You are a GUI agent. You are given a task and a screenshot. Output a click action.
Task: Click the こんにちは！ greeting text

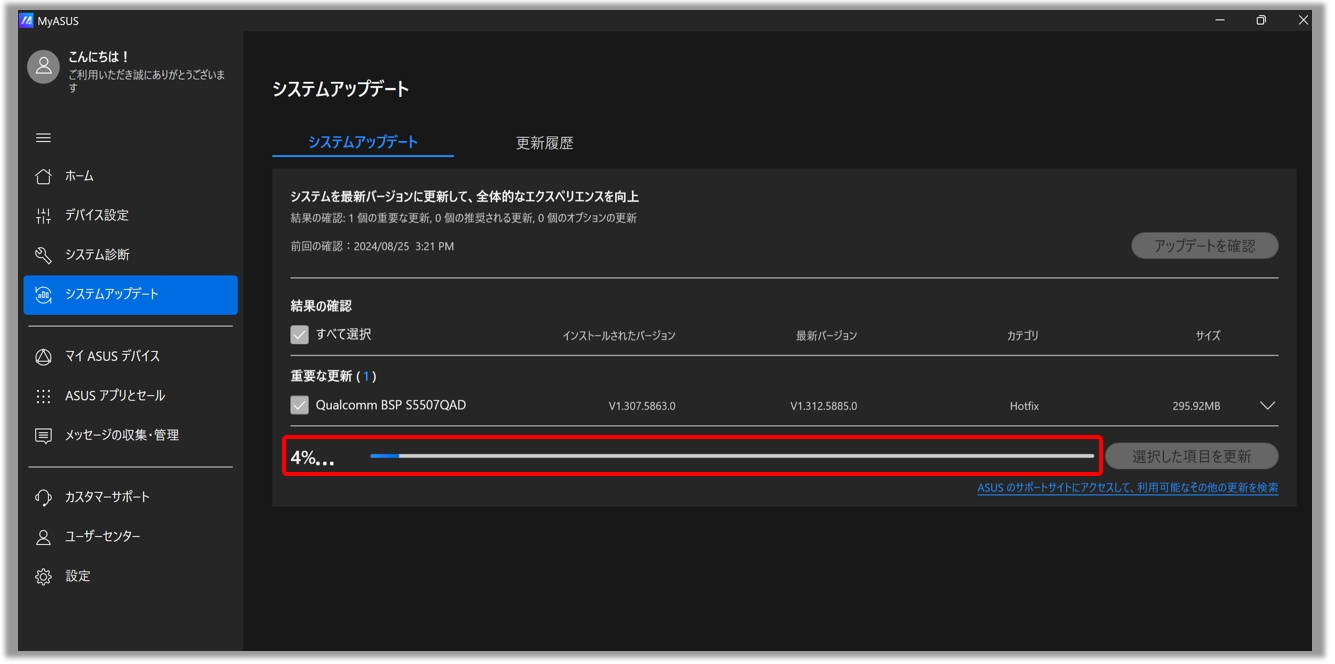coord(99,57)
